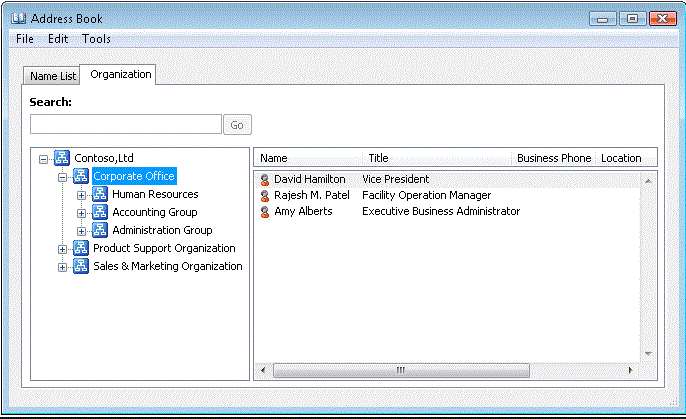This screenshot has width=686, height=419.
Task: Click Rajesh M. Patel's contact person icon
Action: point(265,196)
